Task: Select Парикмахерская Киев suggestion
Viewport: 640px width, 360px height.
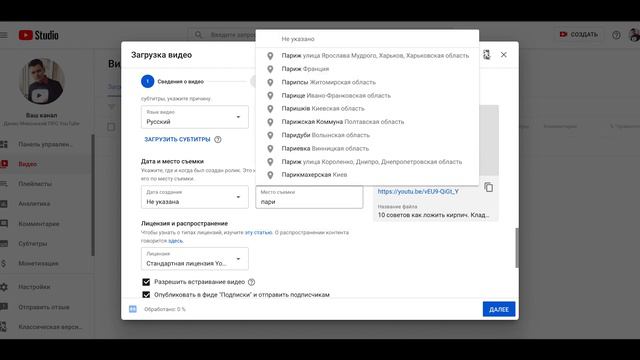Action: [x=367, y=175]
